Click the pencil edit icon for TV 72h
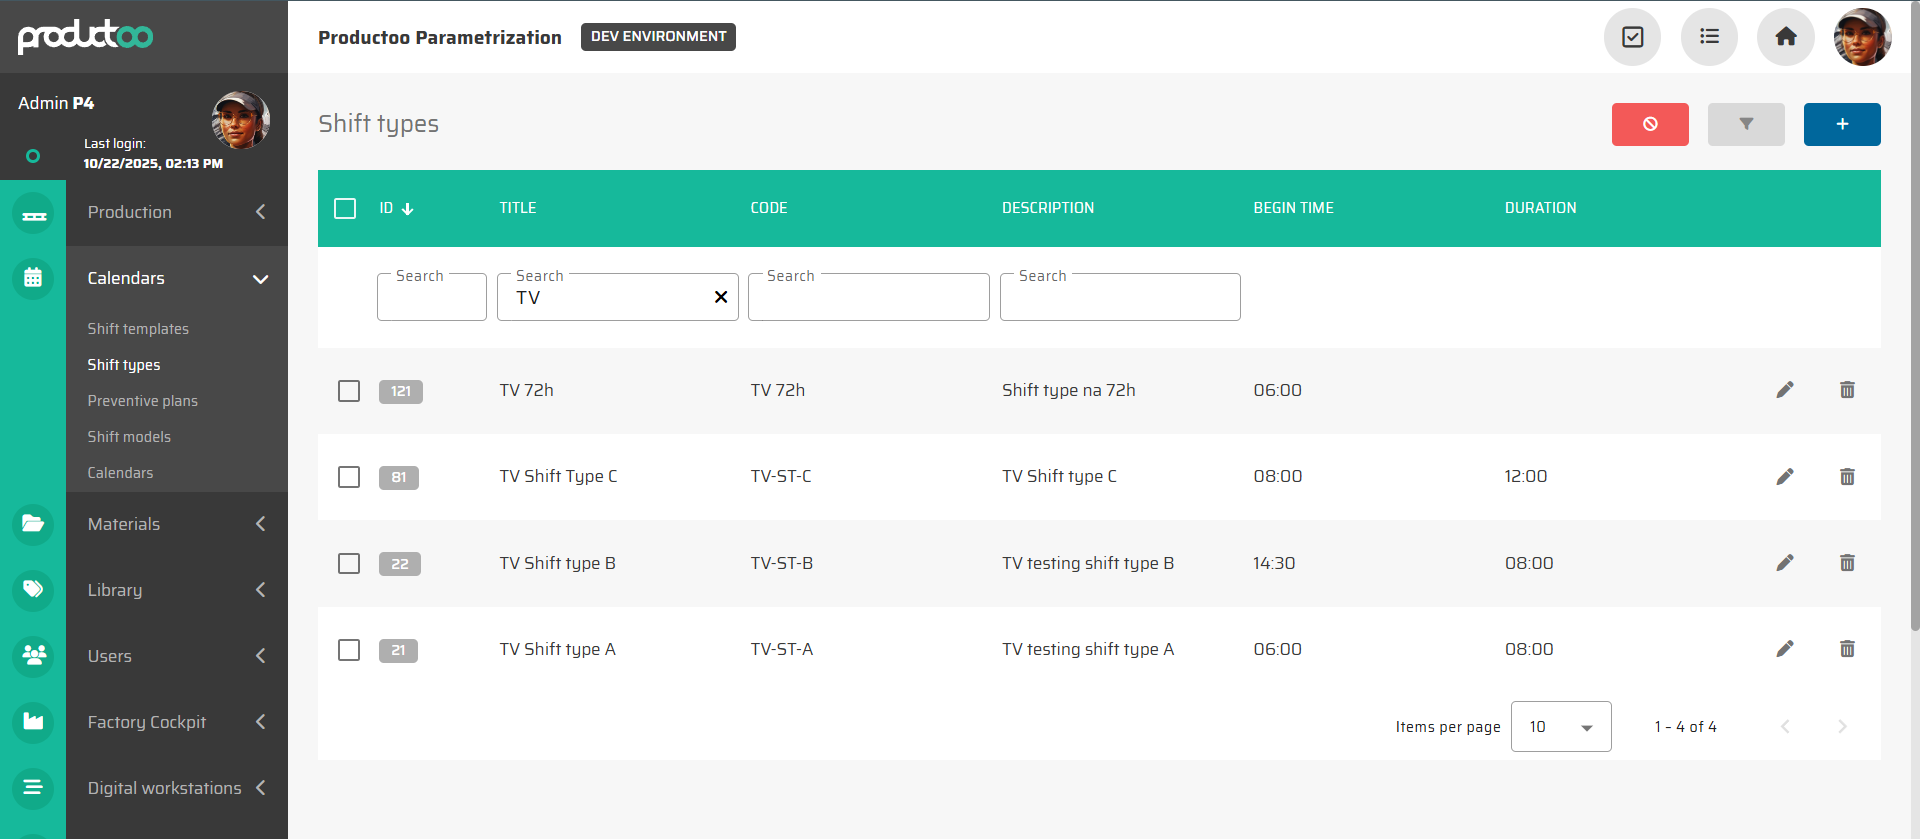1920x839 pixels. [x=1784, y=390]
